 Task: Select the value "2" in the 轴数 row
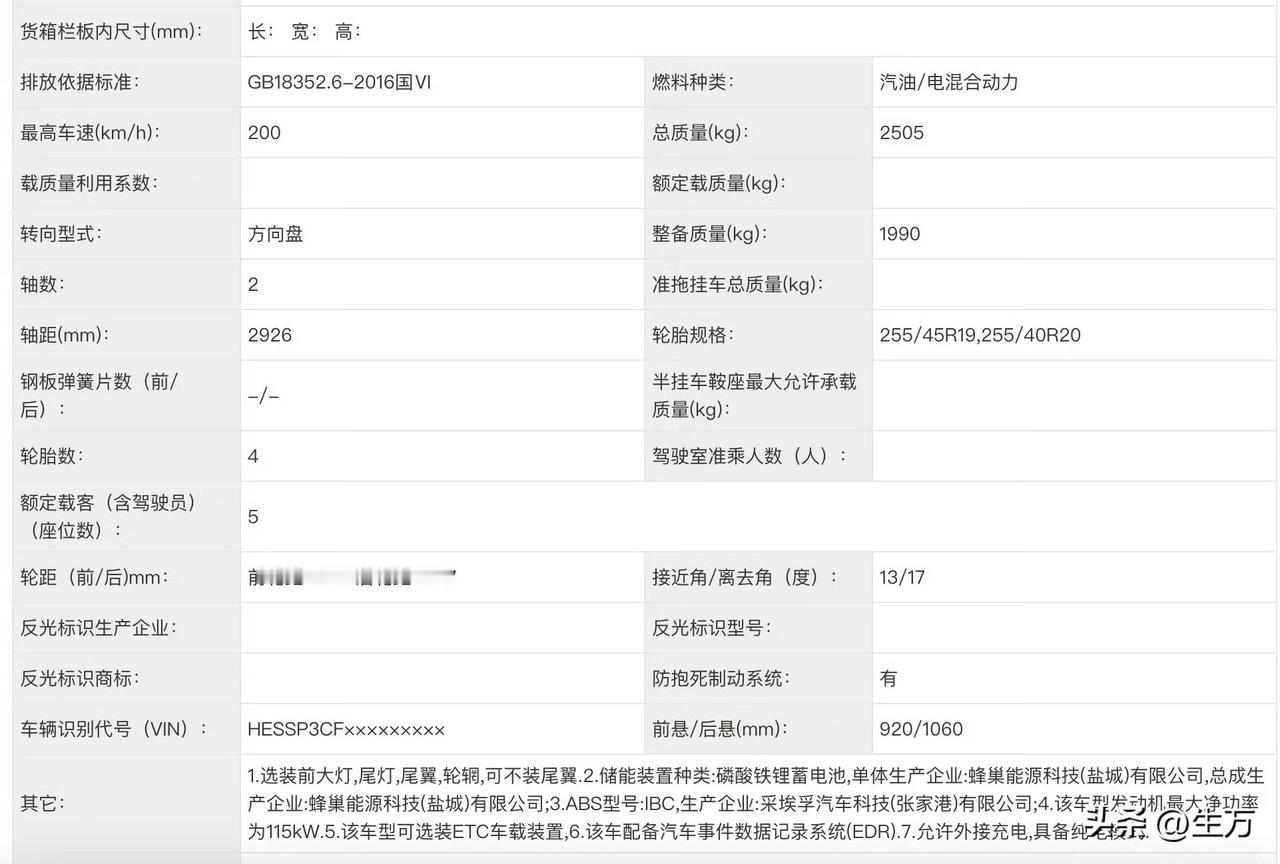253,284
